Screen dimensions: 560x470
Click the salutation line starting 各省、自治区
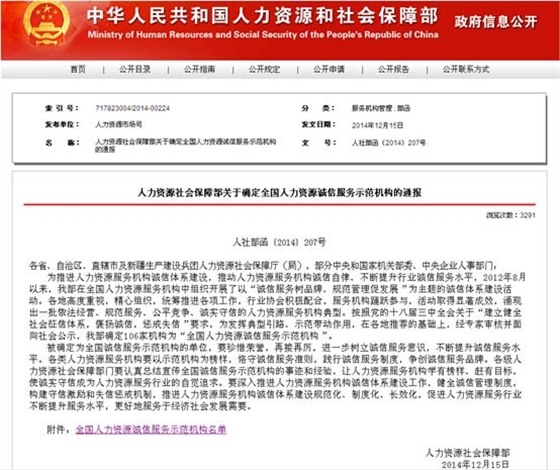[263, 266]
